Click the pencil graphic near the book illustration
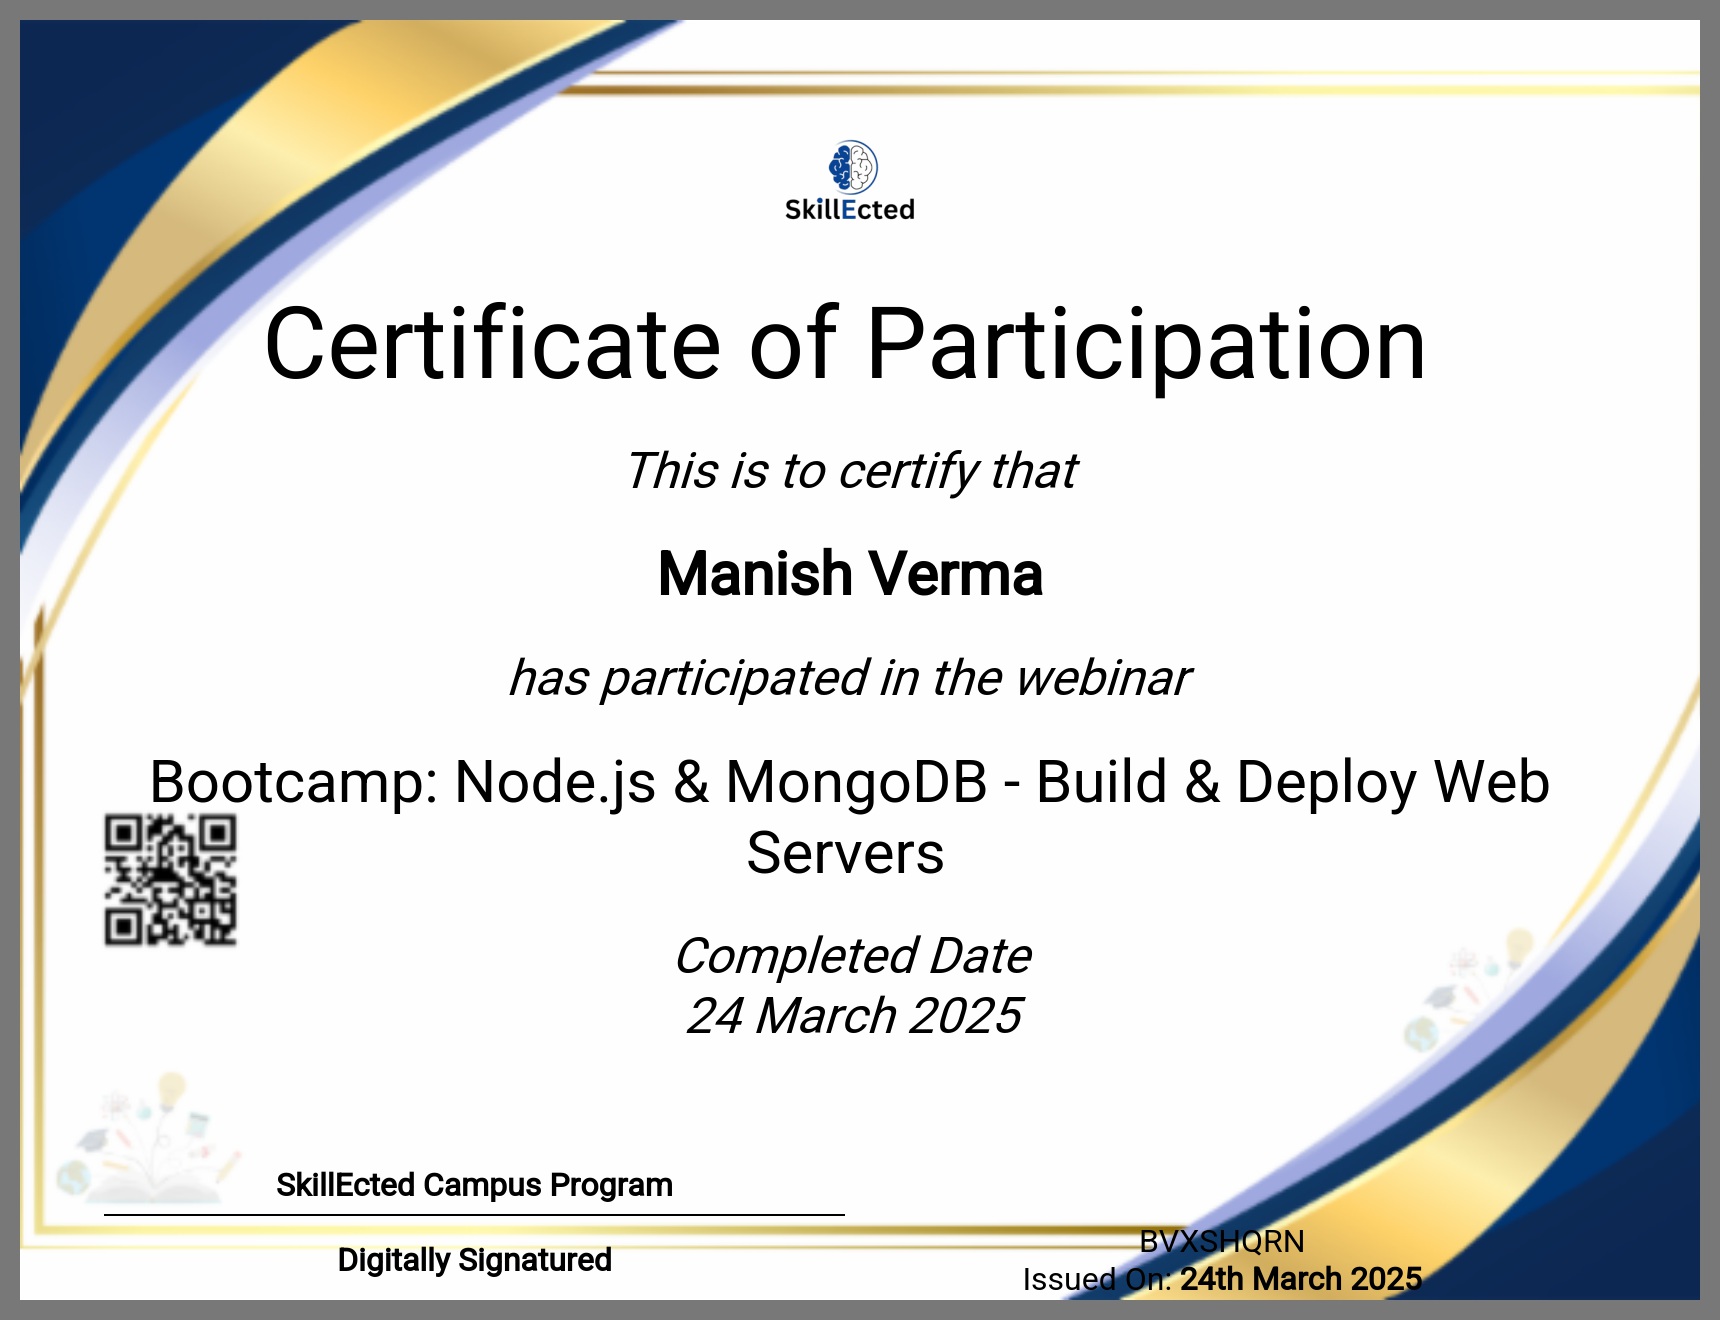1720x1320 pixels. (228, 1170)
